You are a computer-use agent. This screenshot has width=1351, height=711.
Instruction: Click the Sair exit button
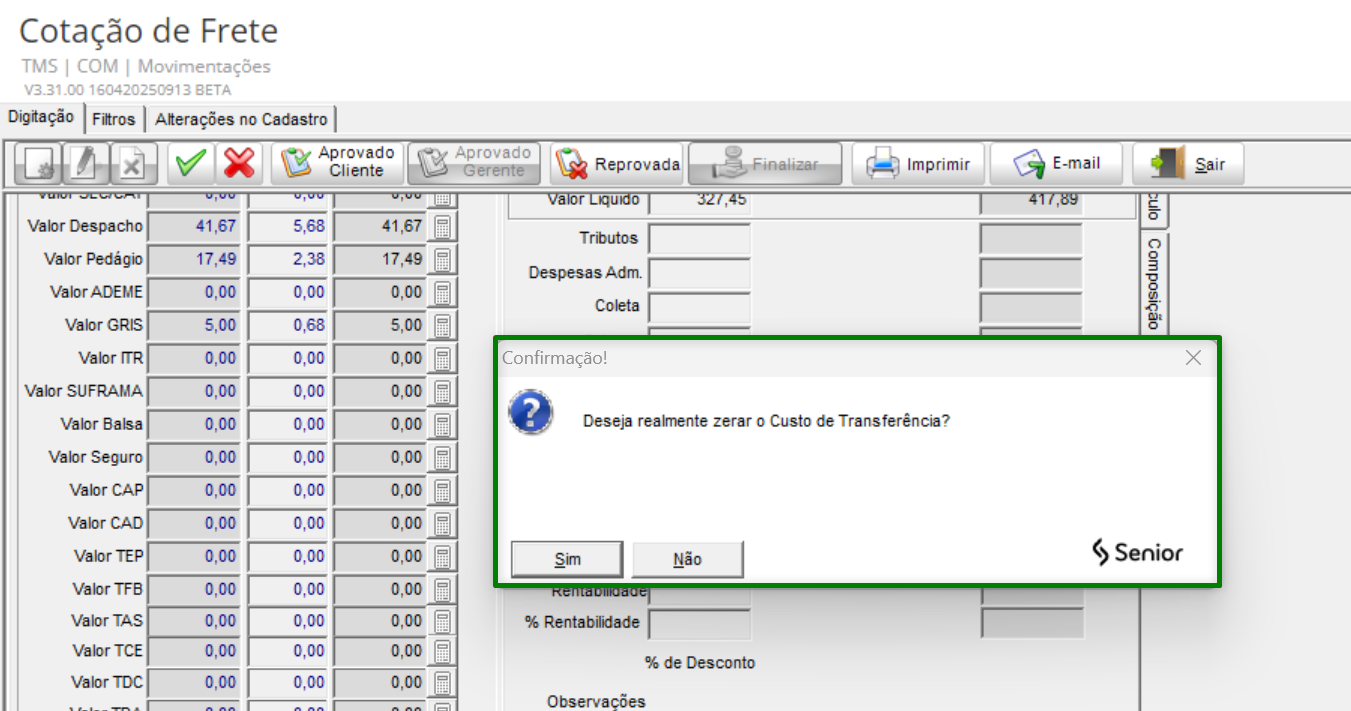(x=1188, y=164)
